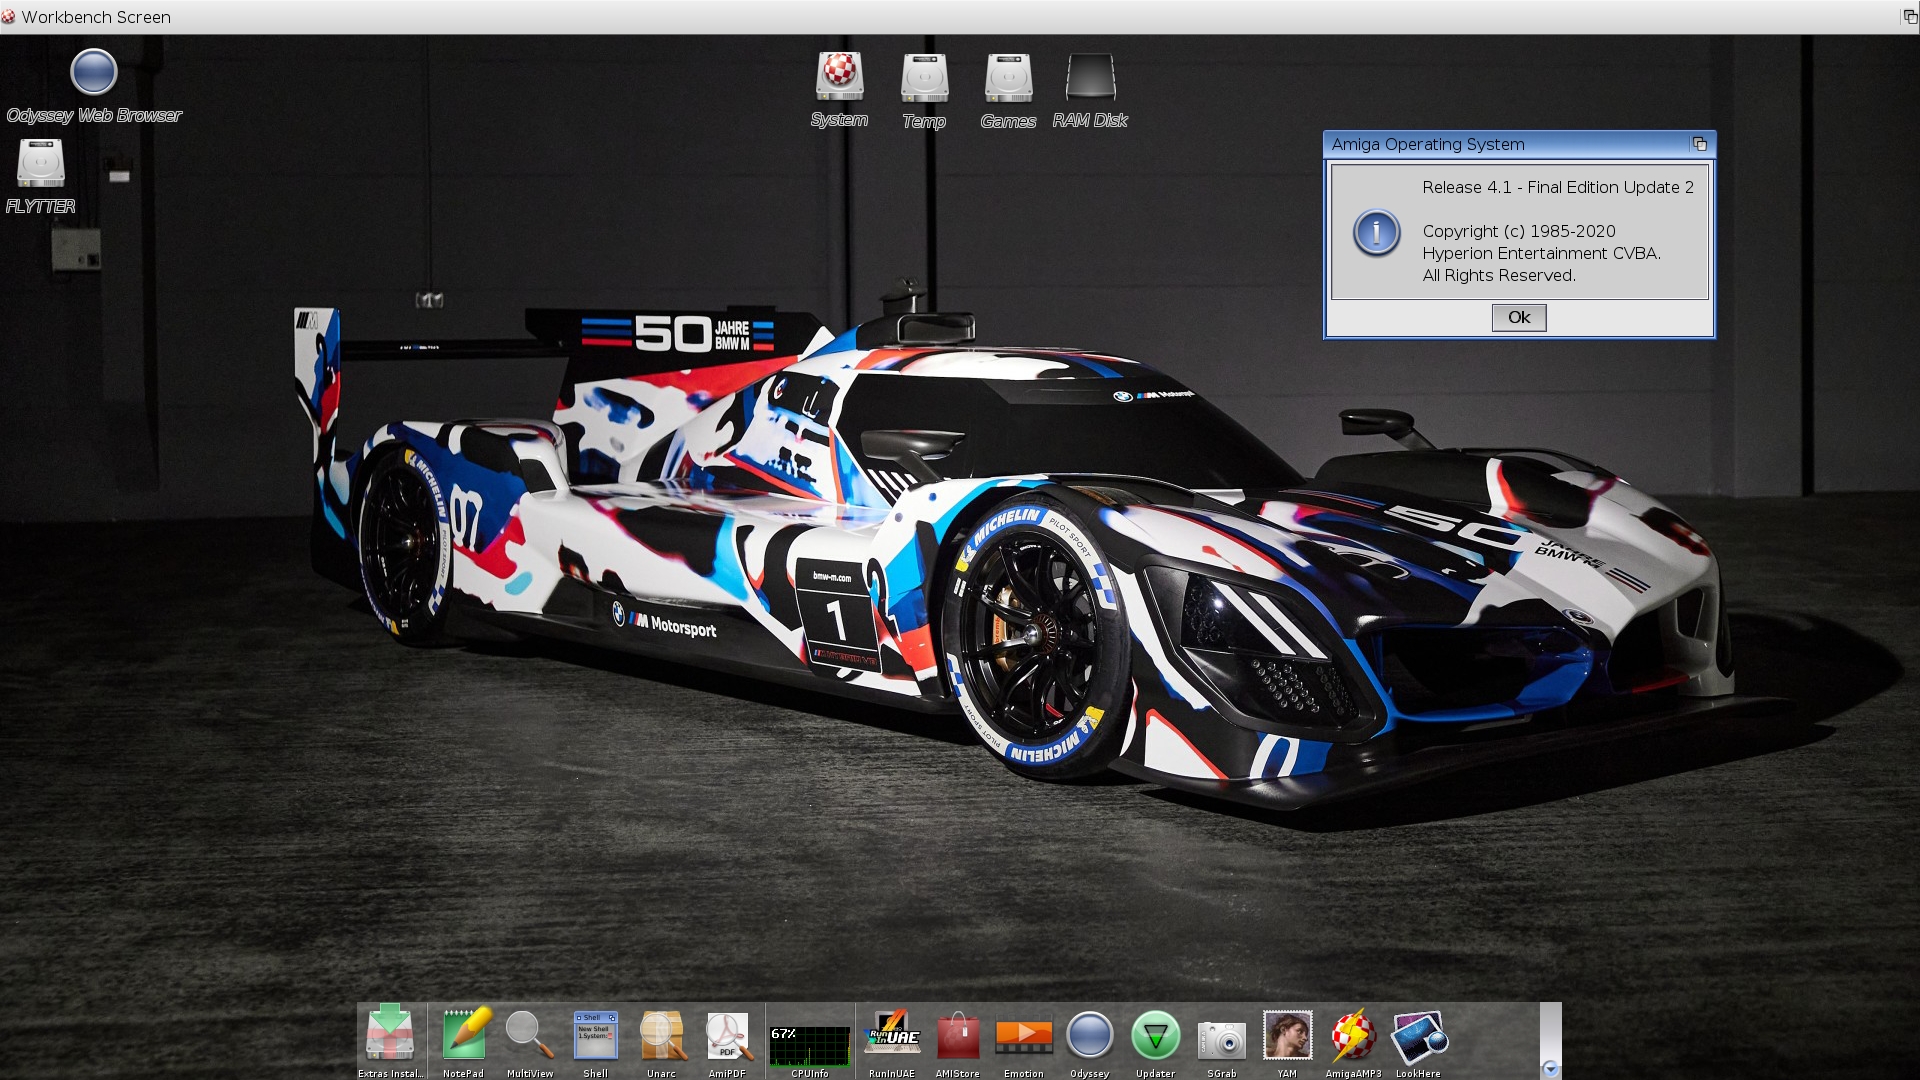The image size is (1920, 1080).
Task: Click the Ok button in the dialog
Action: 1519,317
